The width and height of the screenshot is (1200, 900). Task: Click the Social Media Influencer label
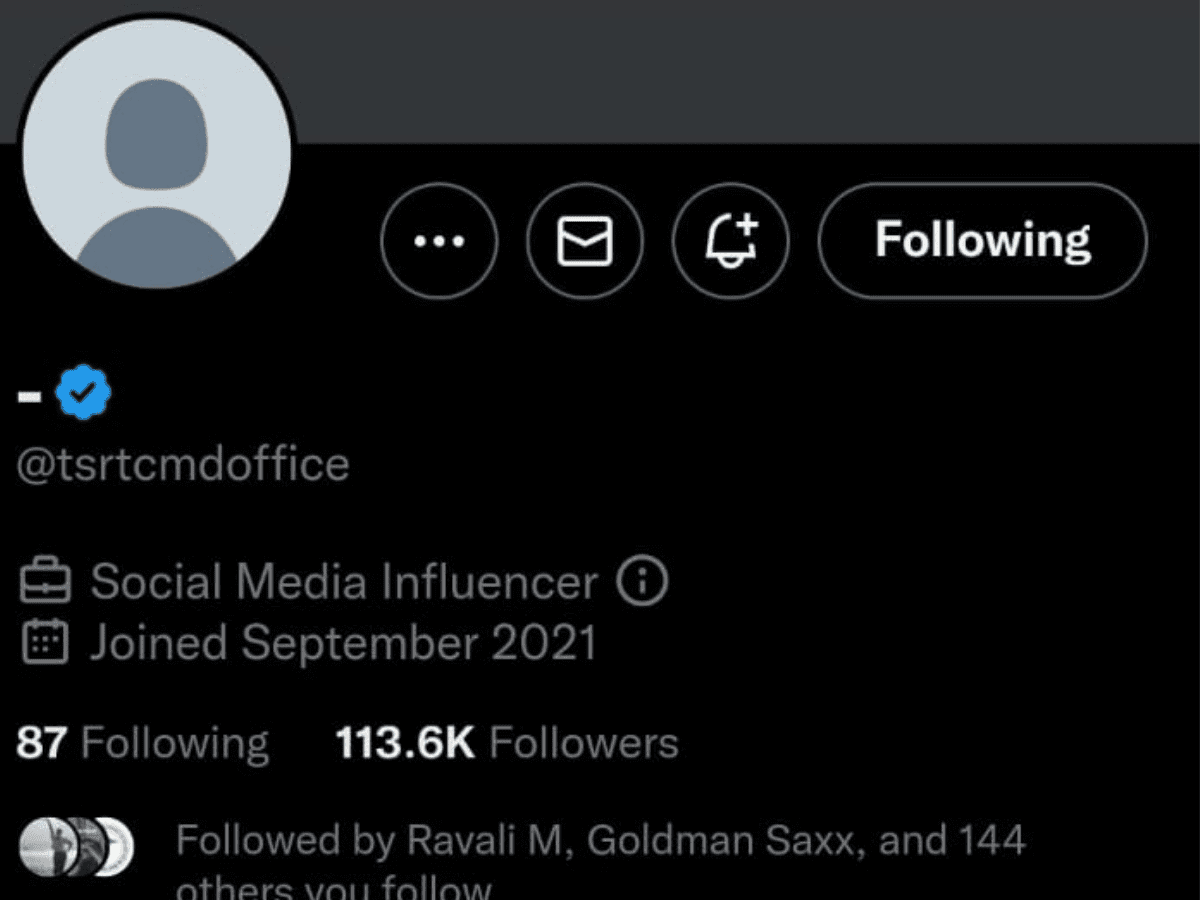point(344,582)
